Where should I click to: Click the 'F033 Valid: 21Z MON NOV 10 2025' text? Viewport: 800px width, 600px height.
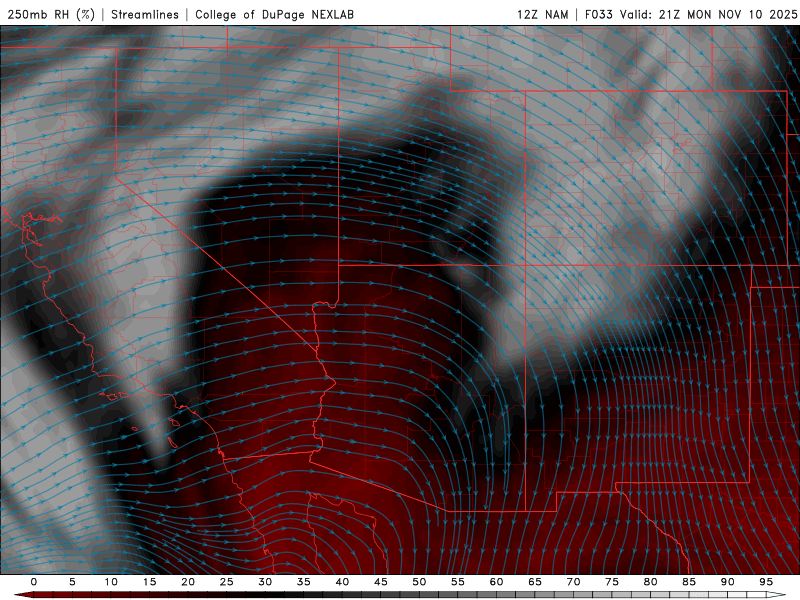691,15
